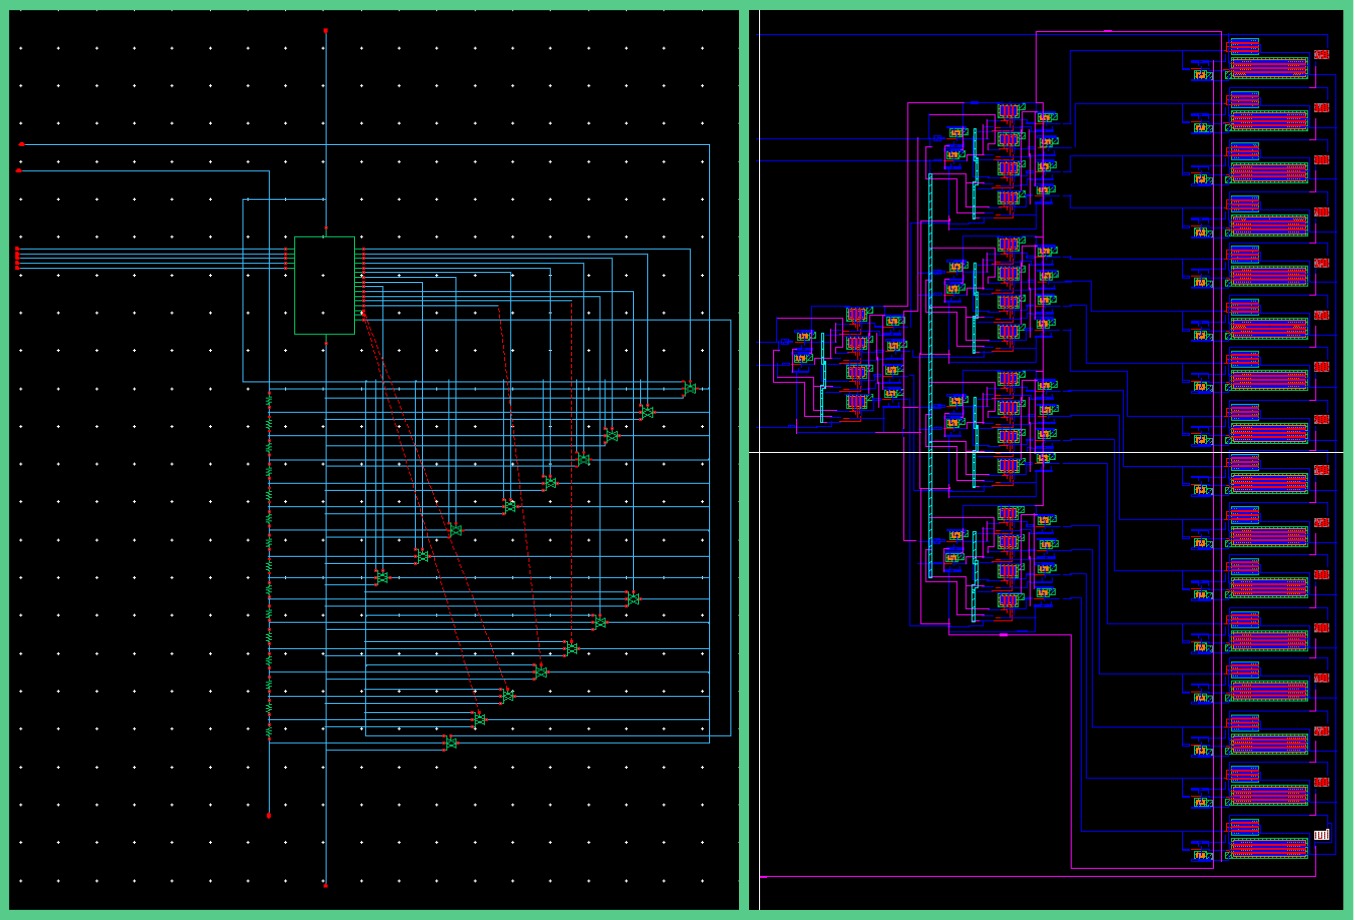Select the topmost red pad in the layout's right edge column

click(1321, 55)
